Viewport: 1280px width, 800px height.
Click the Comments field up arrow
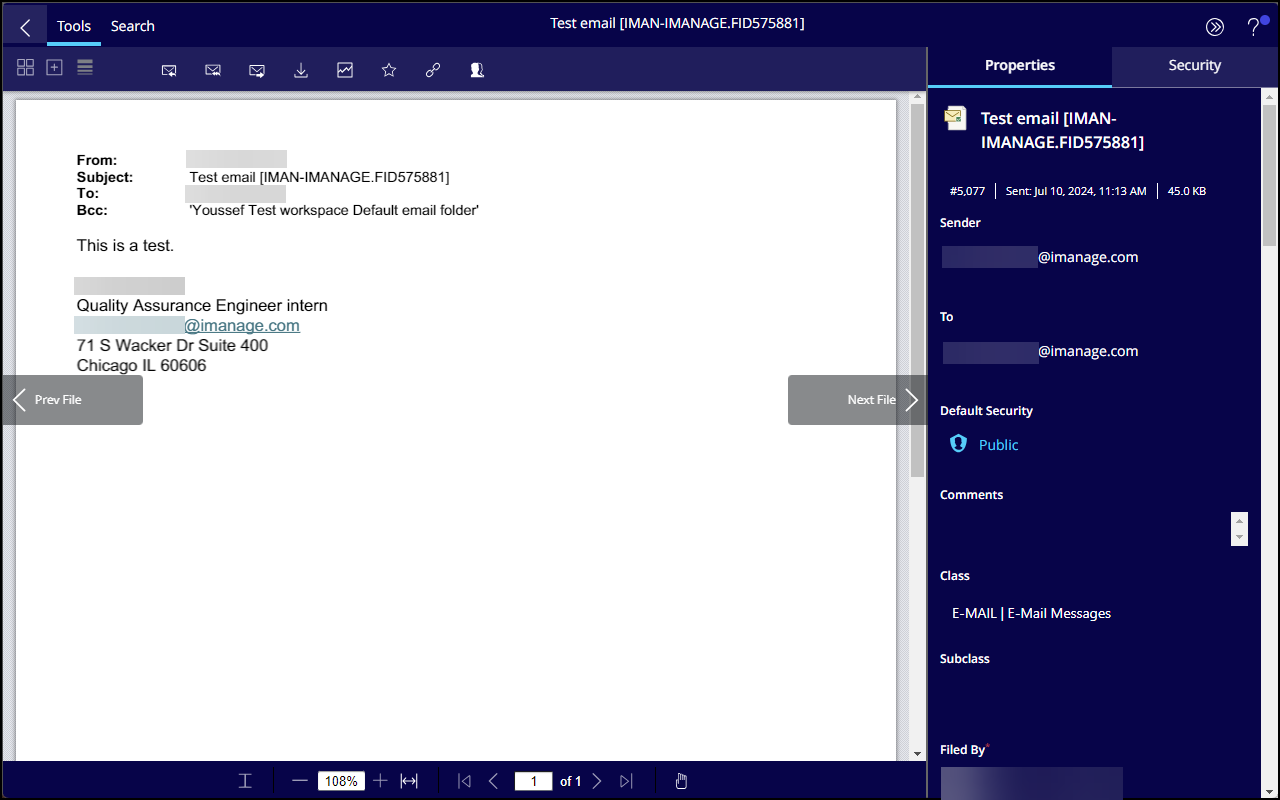click(1240, 521)
